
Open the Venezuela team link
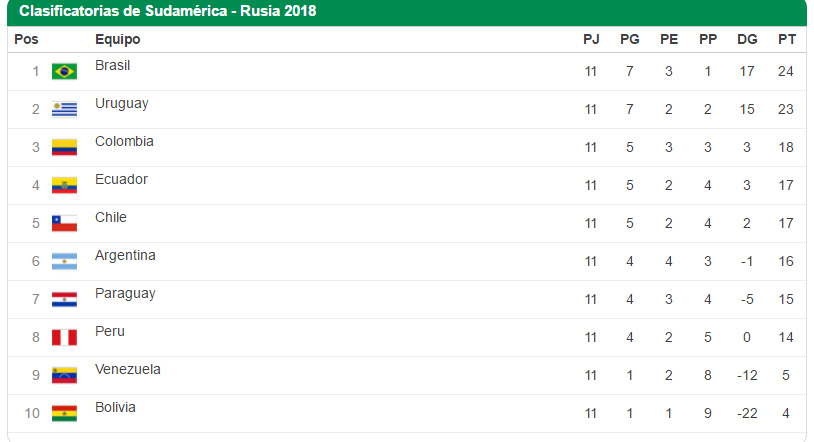pyautogui.click(x=127, y=370)
